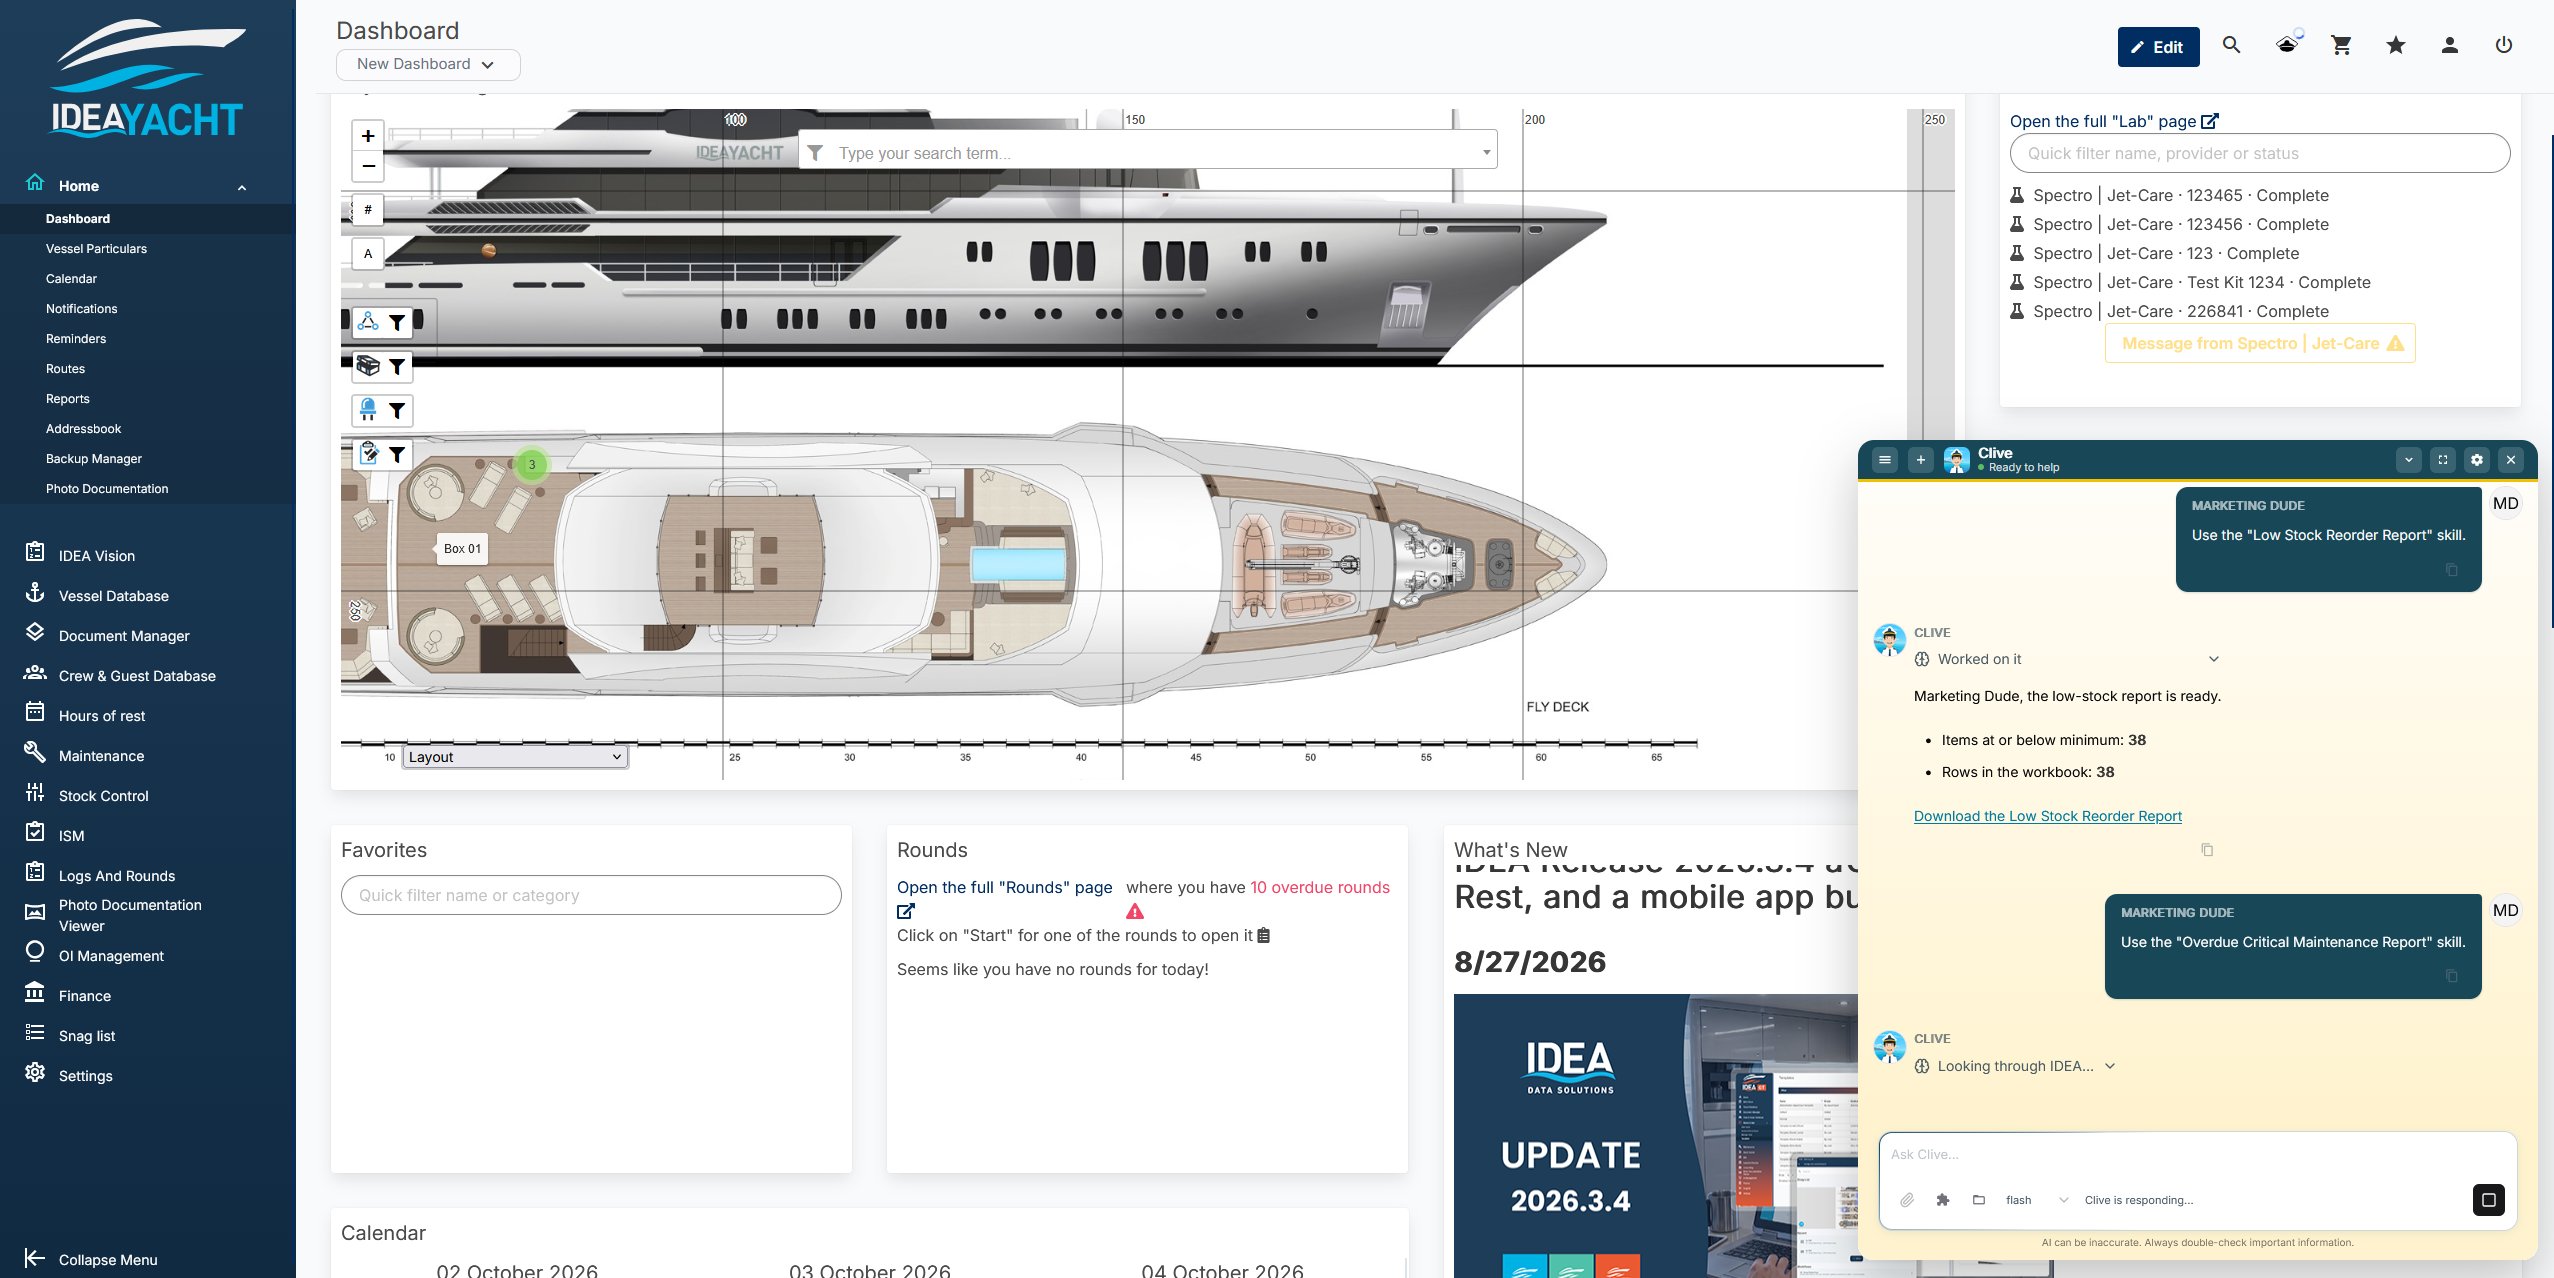
Task: Open the flash model selector dropdown
Action: click(2037, 1200)
